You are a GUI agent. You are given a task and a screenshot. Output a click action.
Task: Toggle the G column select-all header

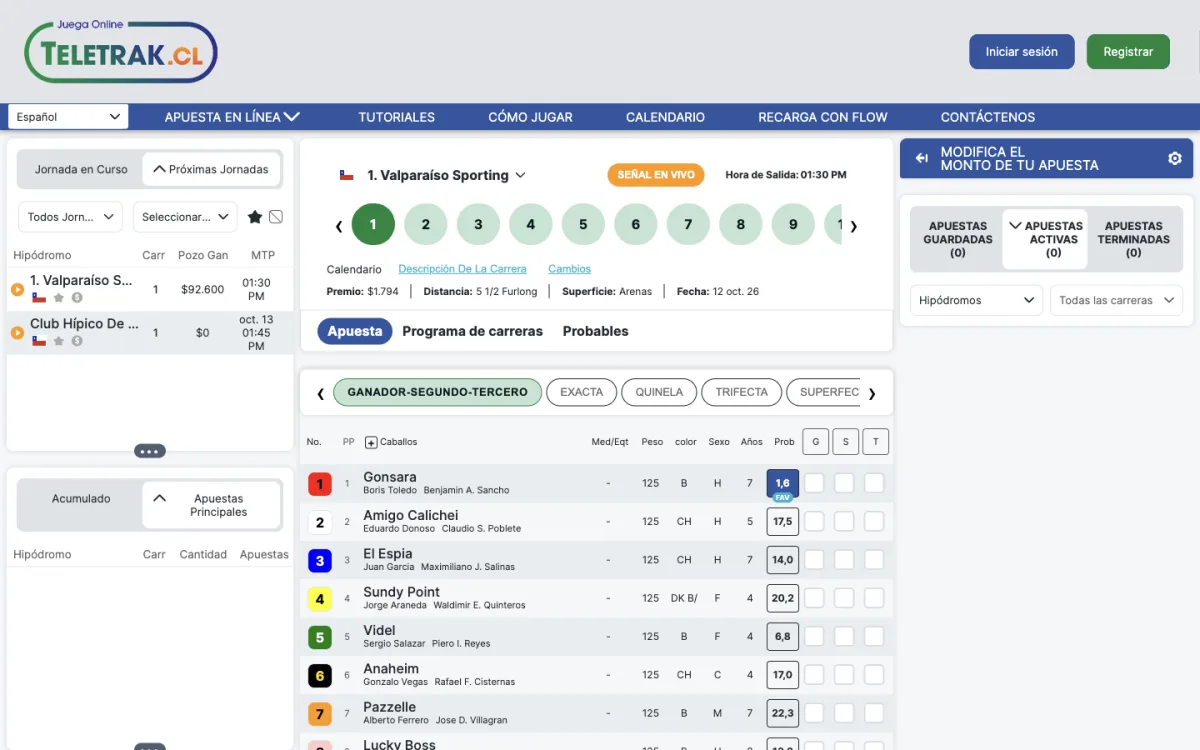(816, 442)
